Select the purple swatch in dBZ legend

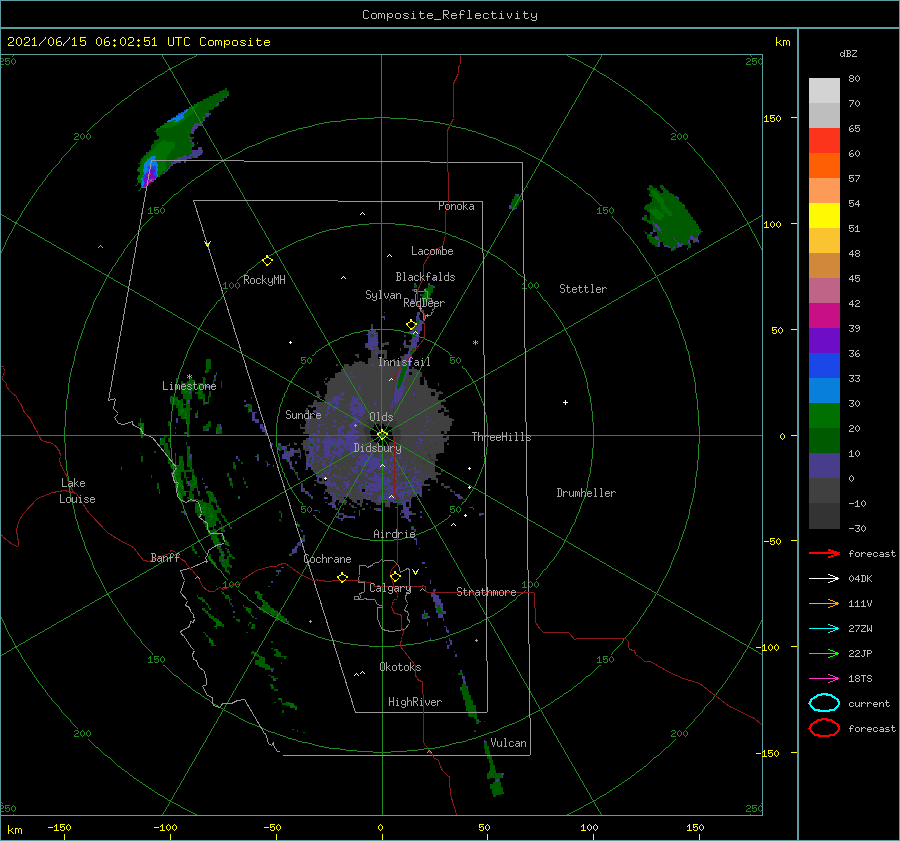pyautogui.click(x=824, y=341)
